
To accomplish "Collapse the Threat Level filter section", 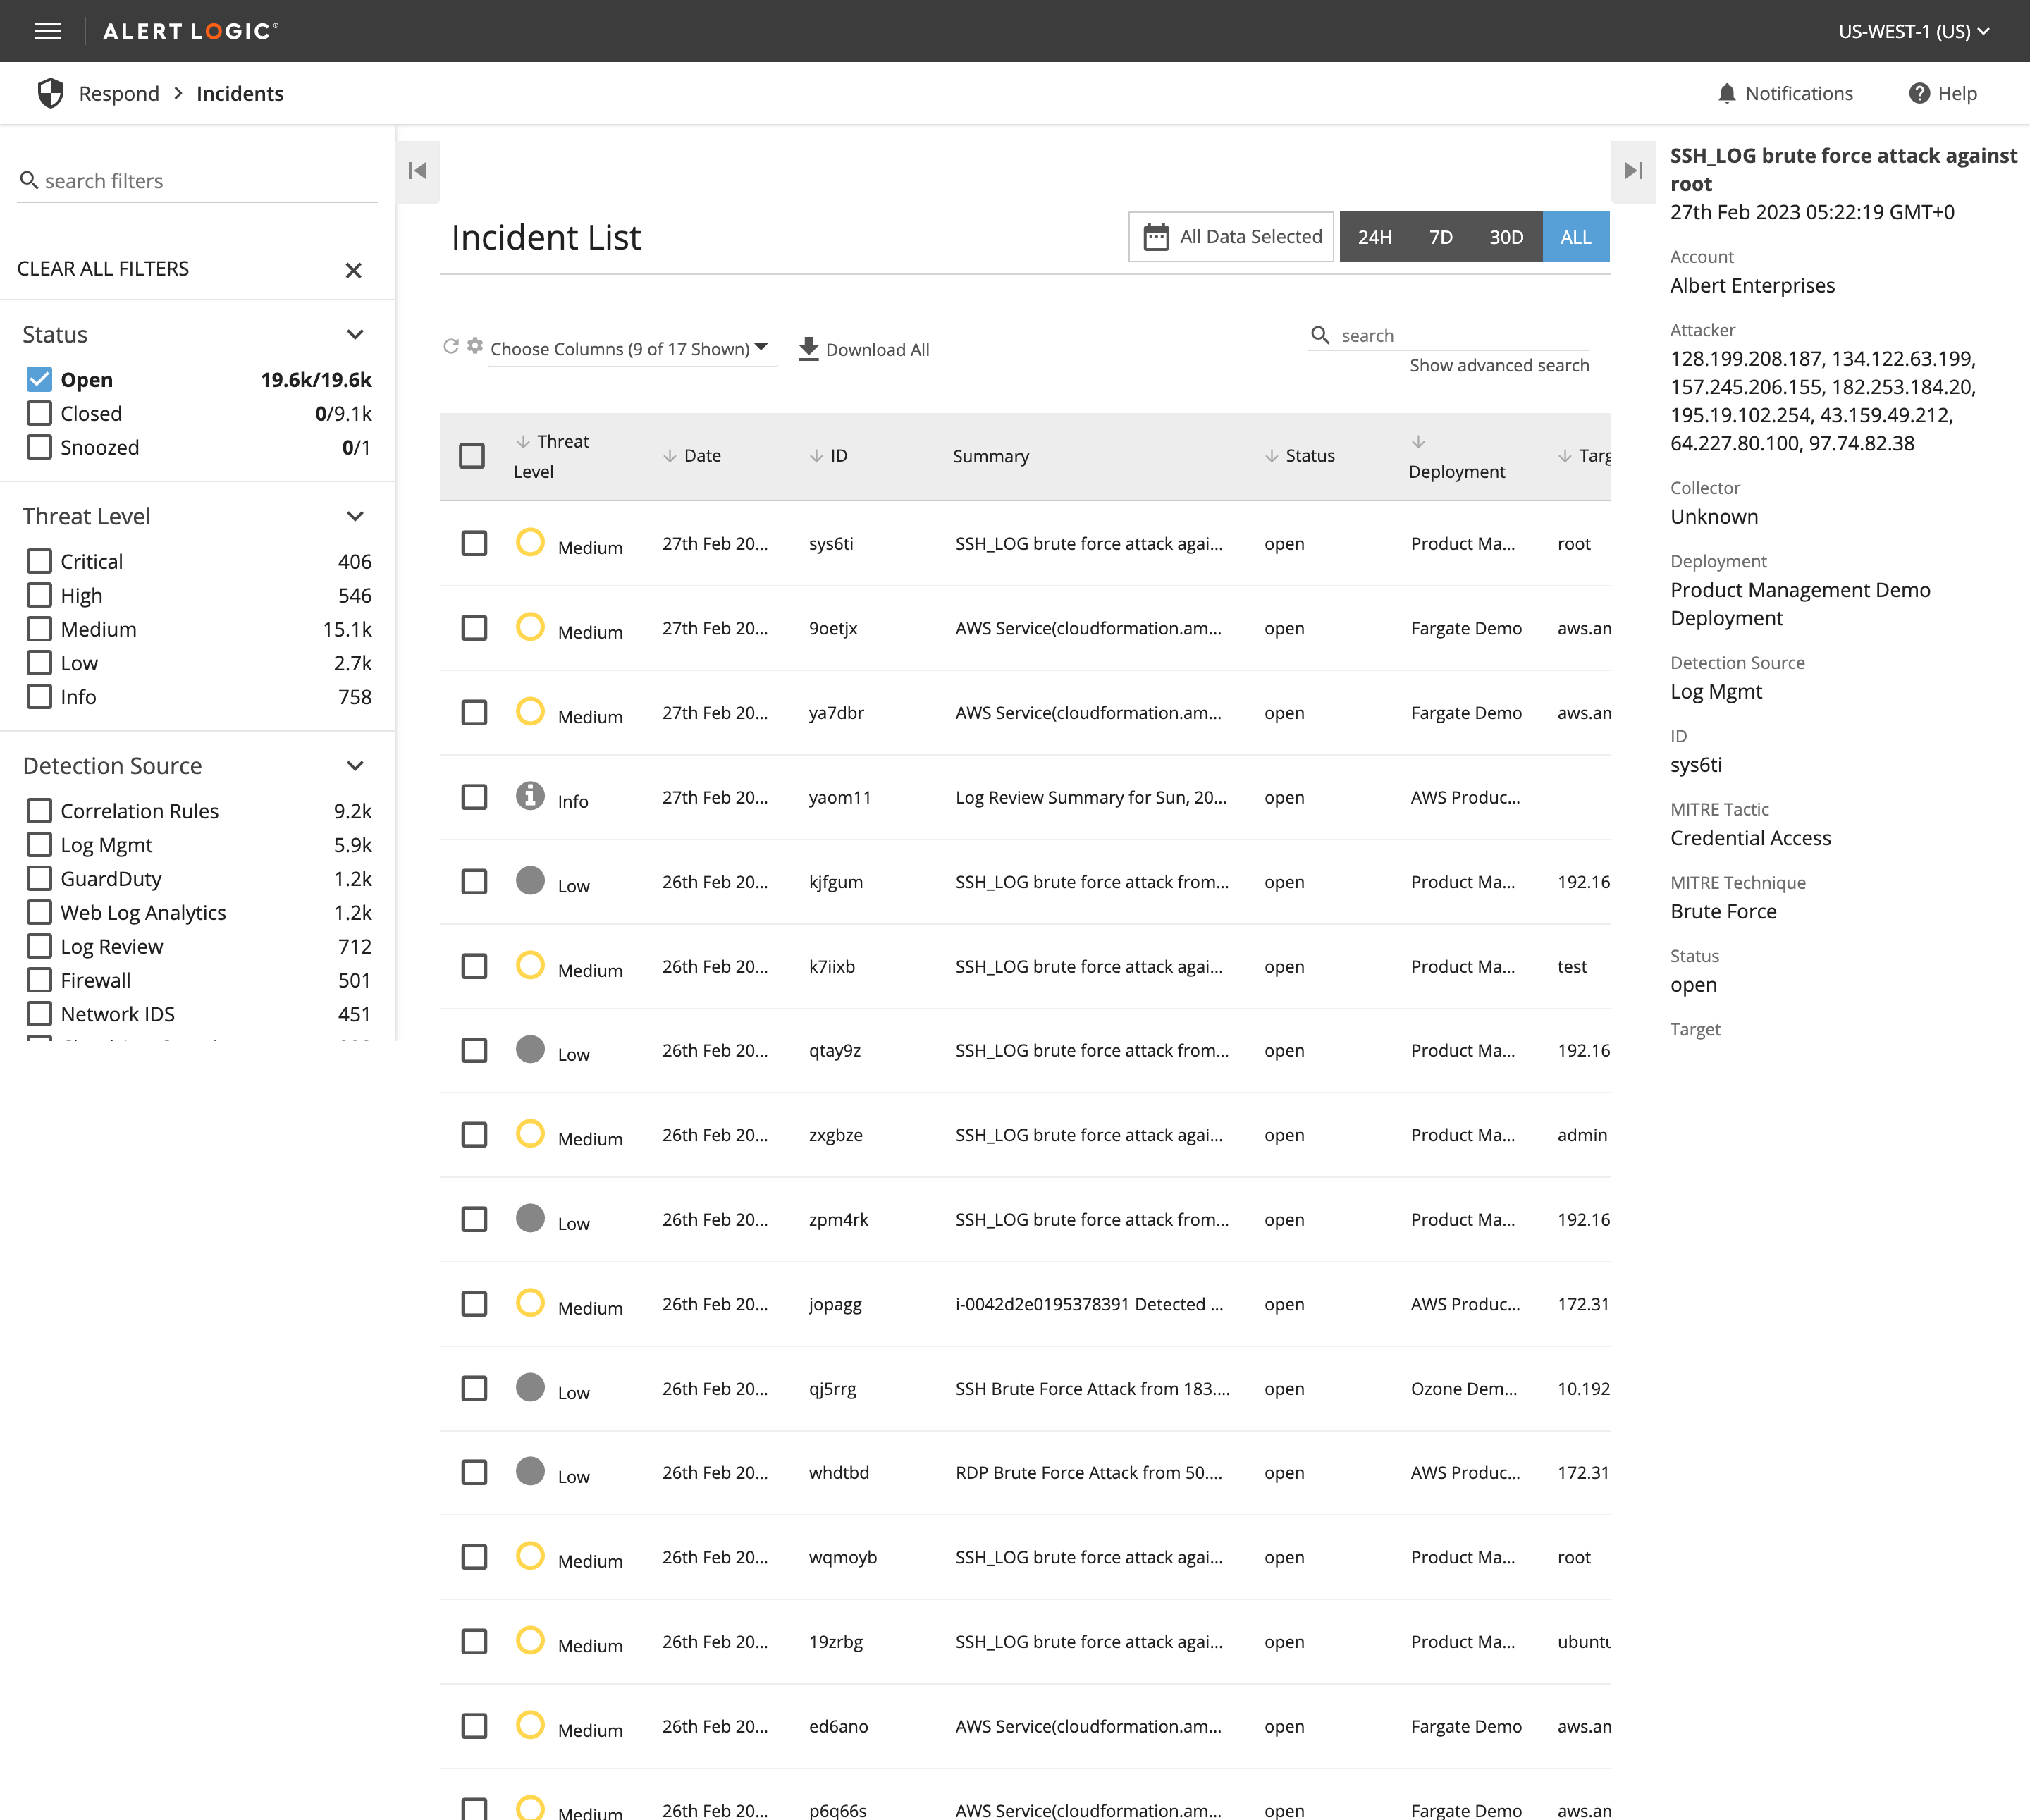I will [x=355, y=516].
